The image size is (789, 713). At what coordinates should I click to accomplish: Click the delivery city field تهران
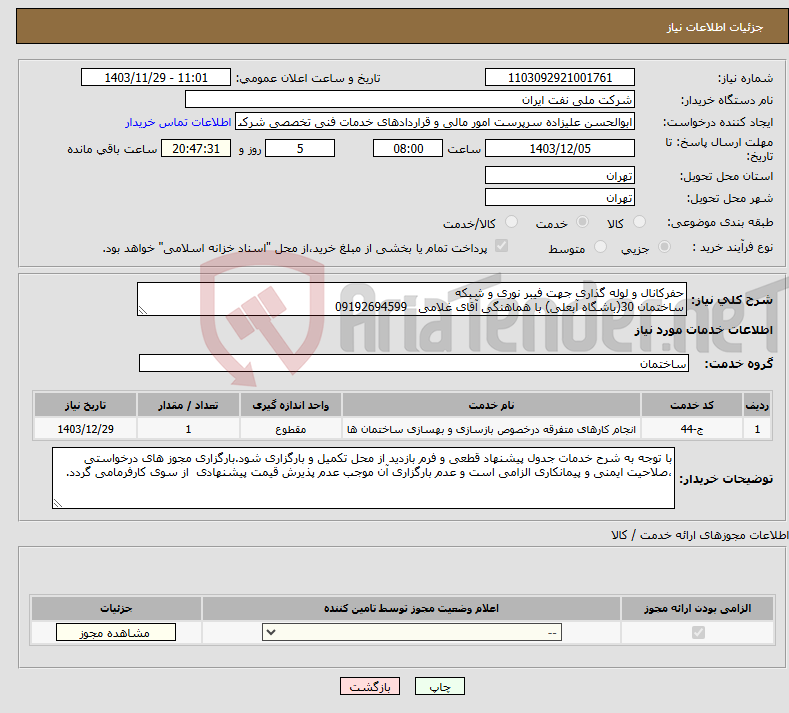tap(560, 197)
